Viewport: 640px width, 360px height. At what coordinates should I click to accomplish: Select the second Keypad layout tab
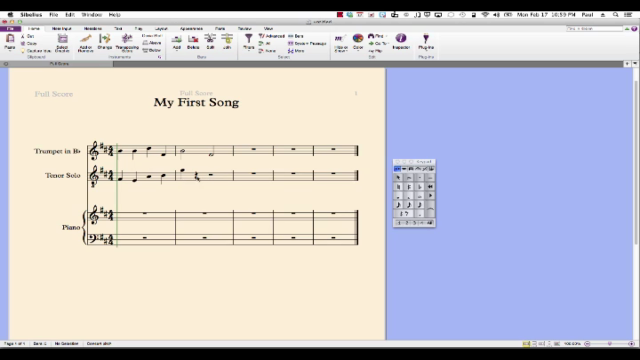[404, 169]
